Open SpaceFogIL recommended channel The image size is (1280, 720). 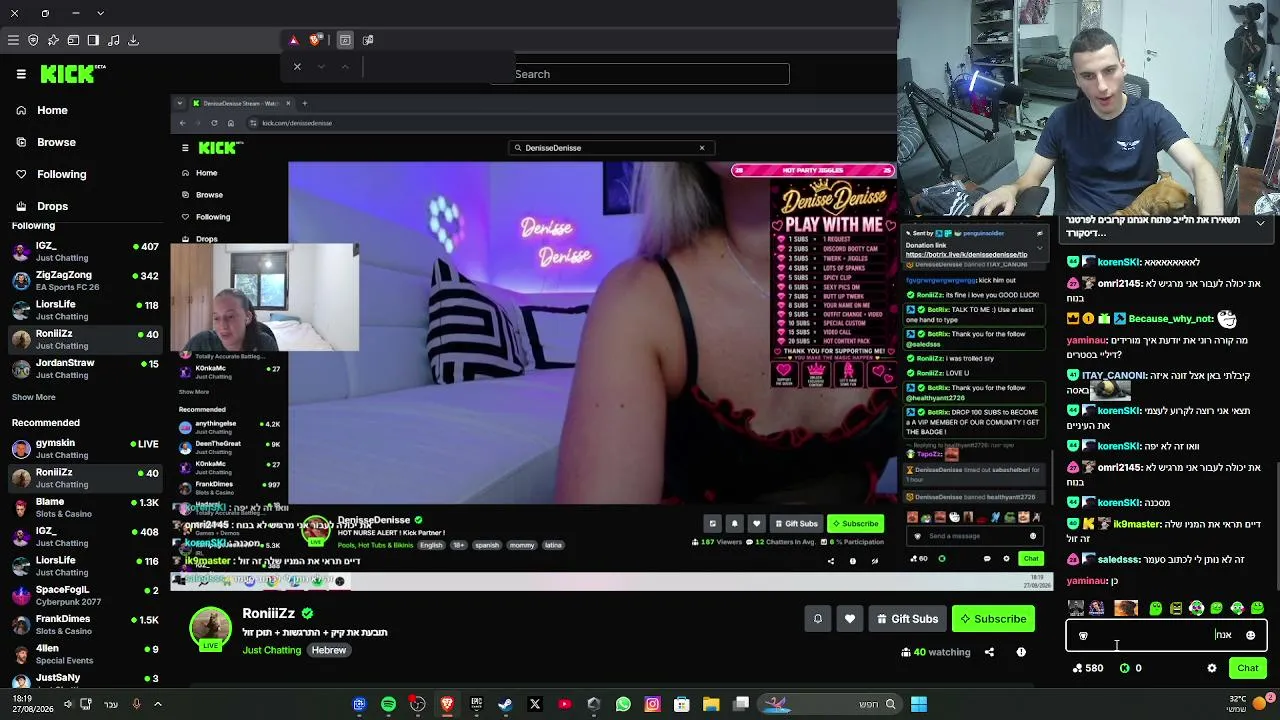[x=84, y=596]
